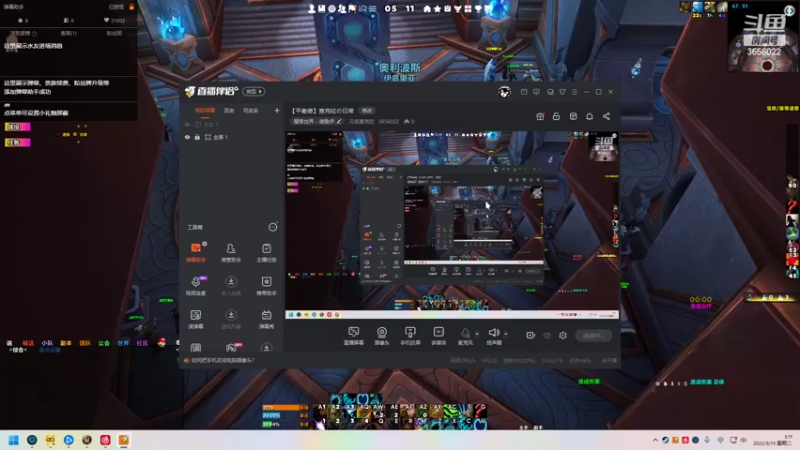
Task: Open the layout icon in room header
Action: 573,116
